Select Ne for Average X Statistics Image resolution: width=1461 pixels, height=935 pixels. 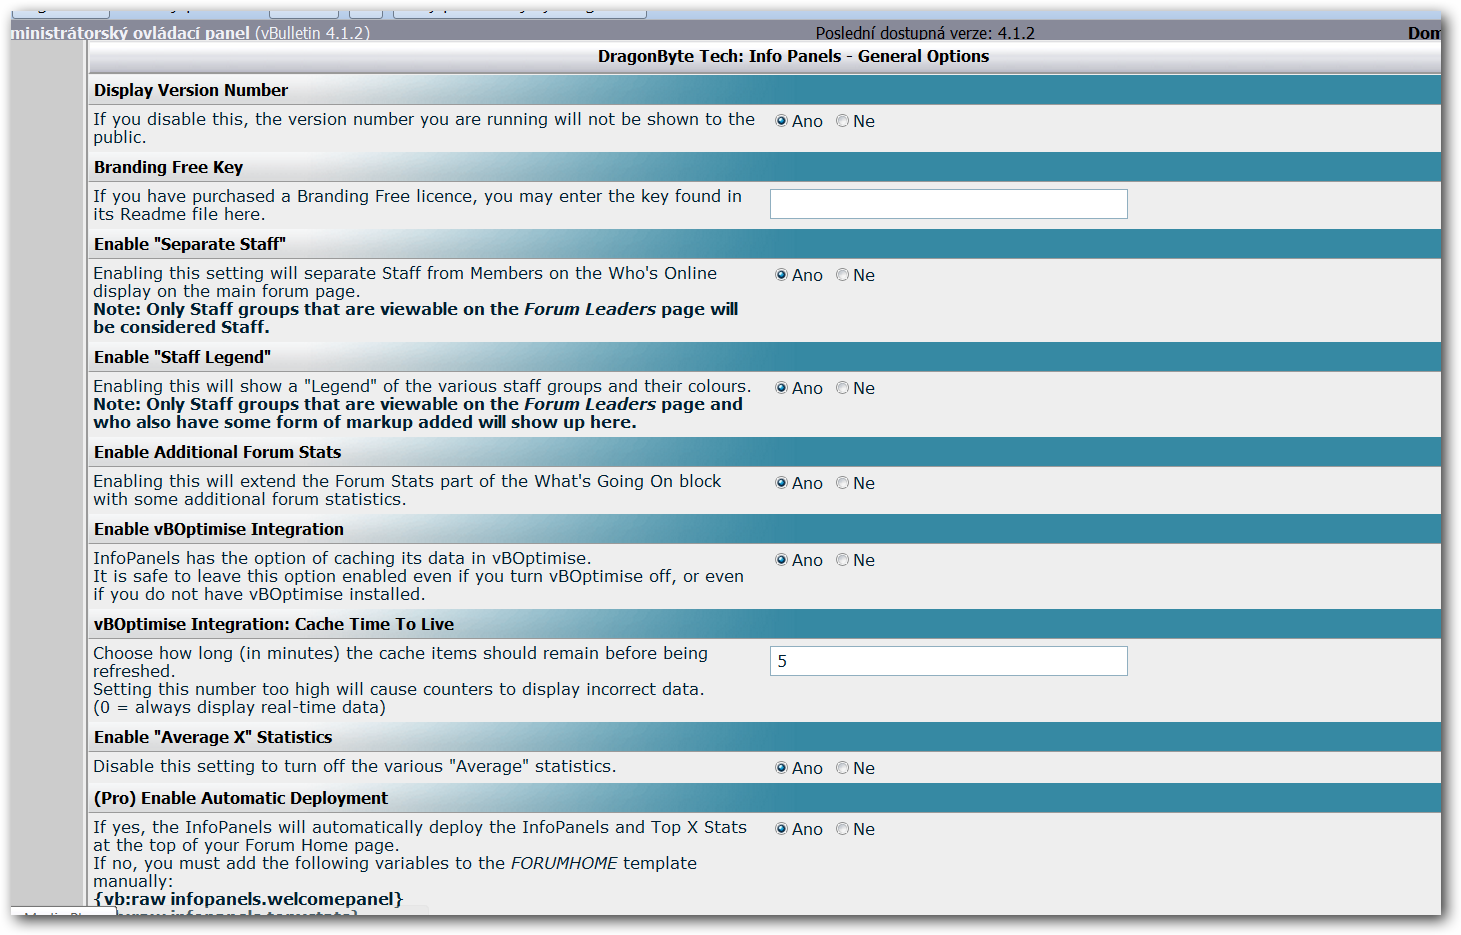(x=843, y=768)
